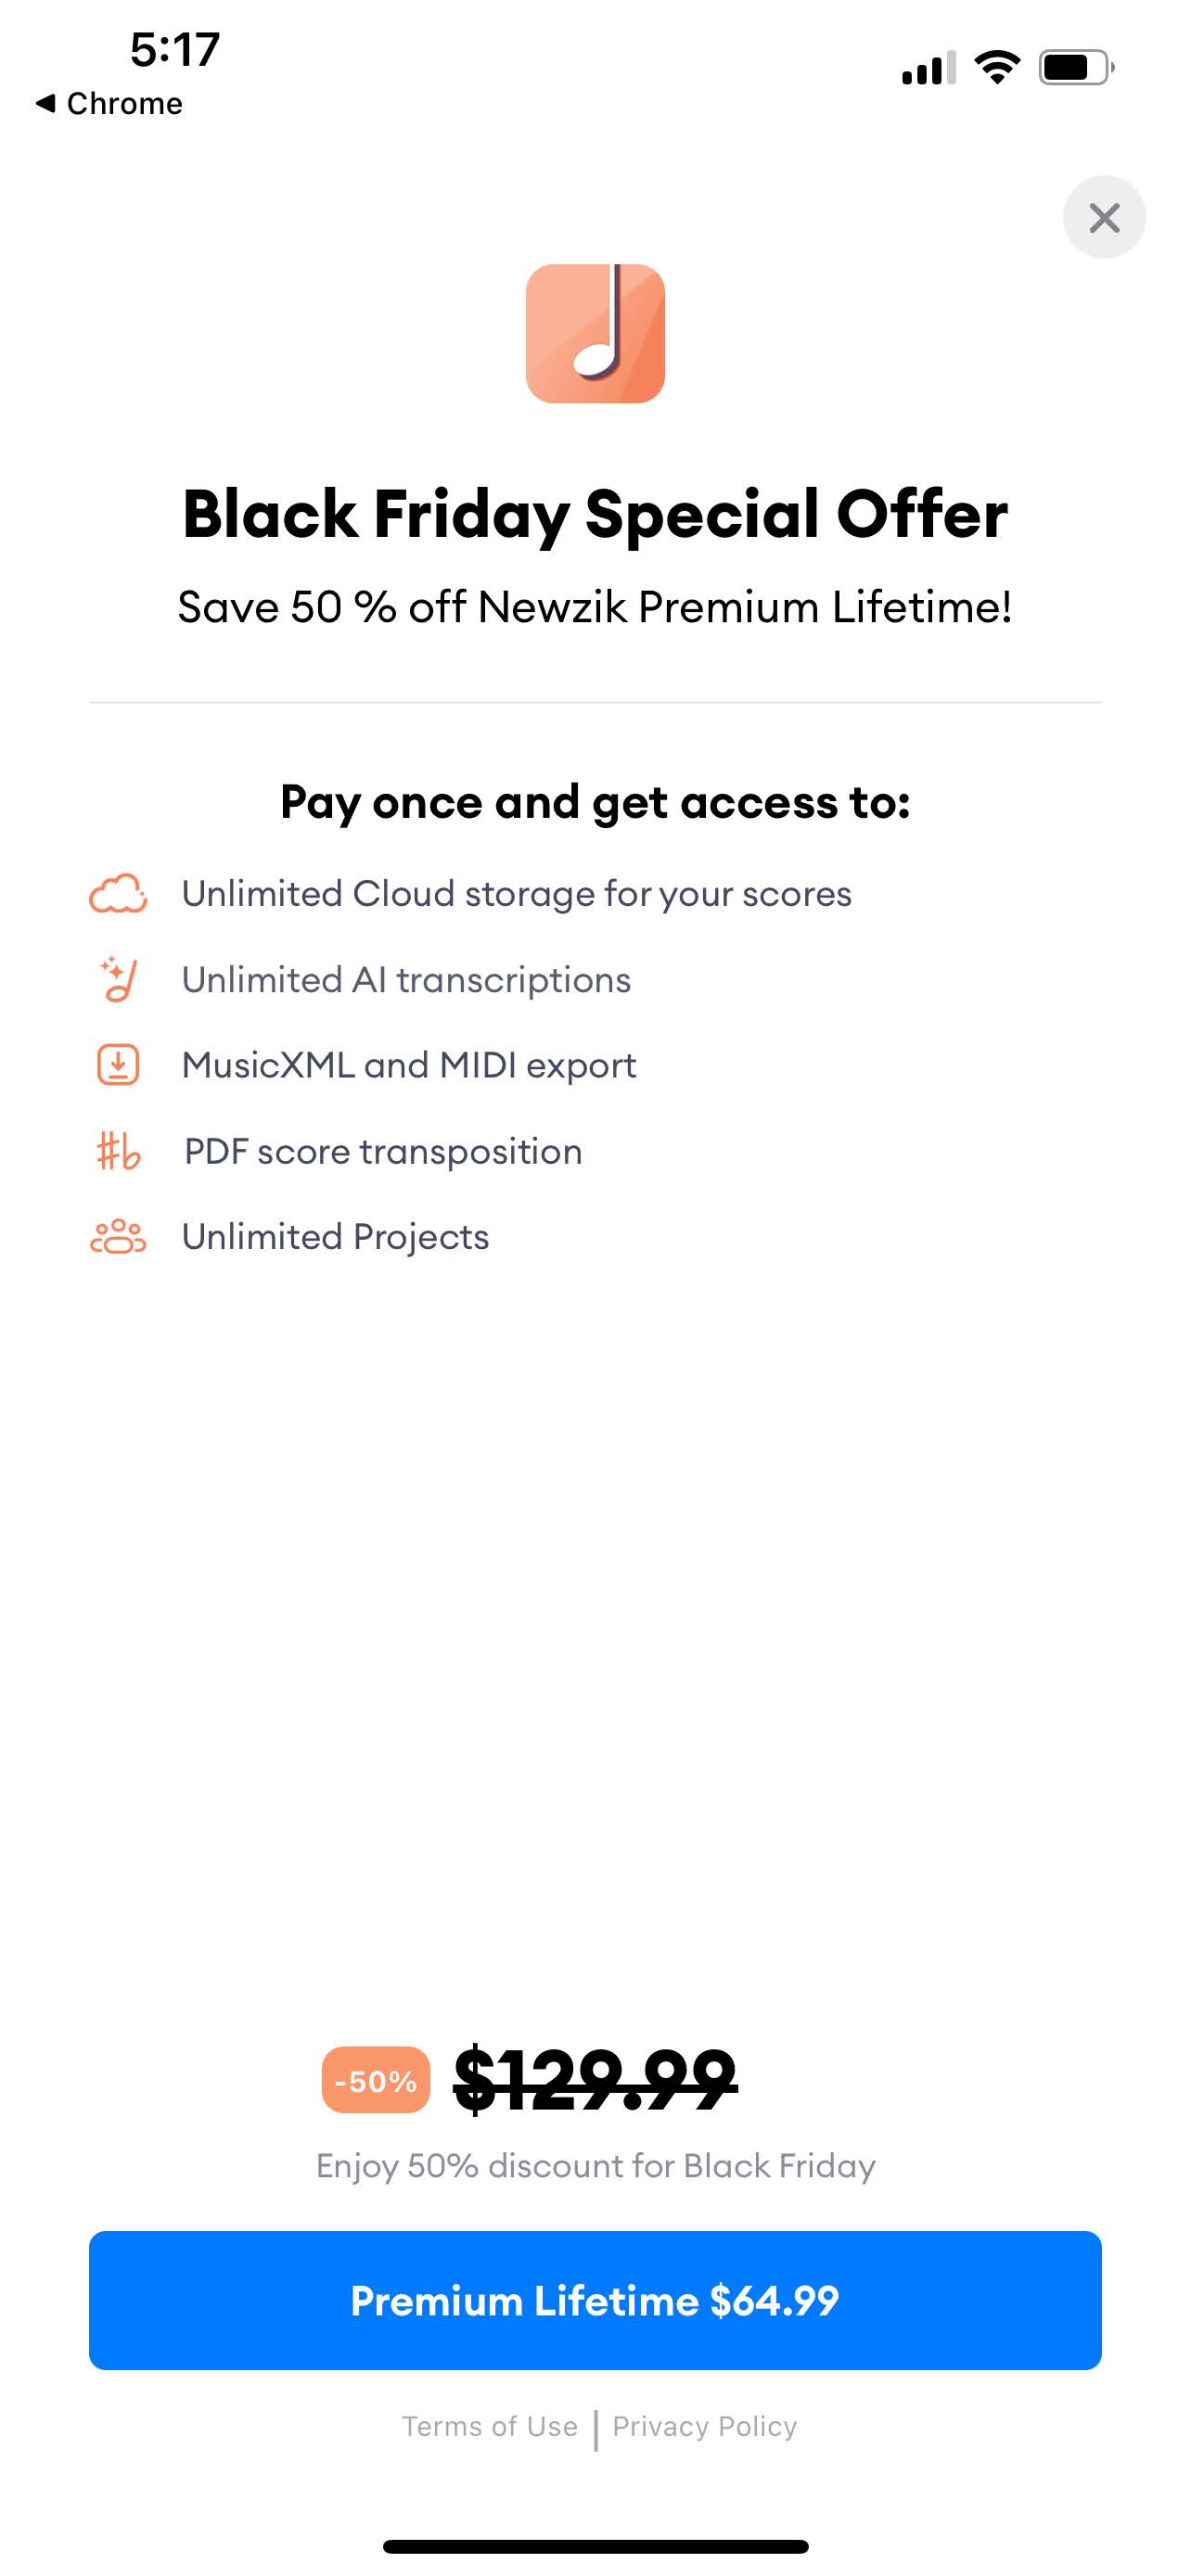Tap Unlimited Cloud storage feature text
The image size is (1191, 2576).
[517, 893]
